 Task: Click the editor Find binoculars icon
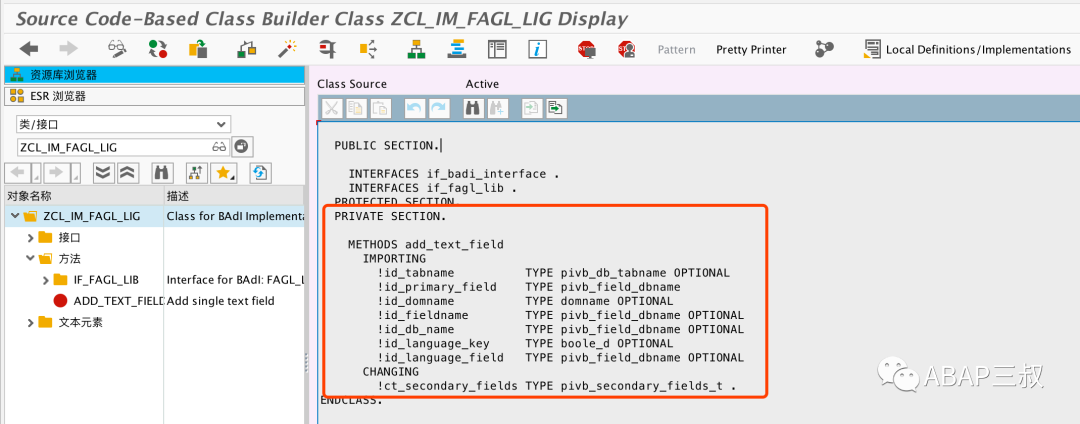[x=473, y=108]
